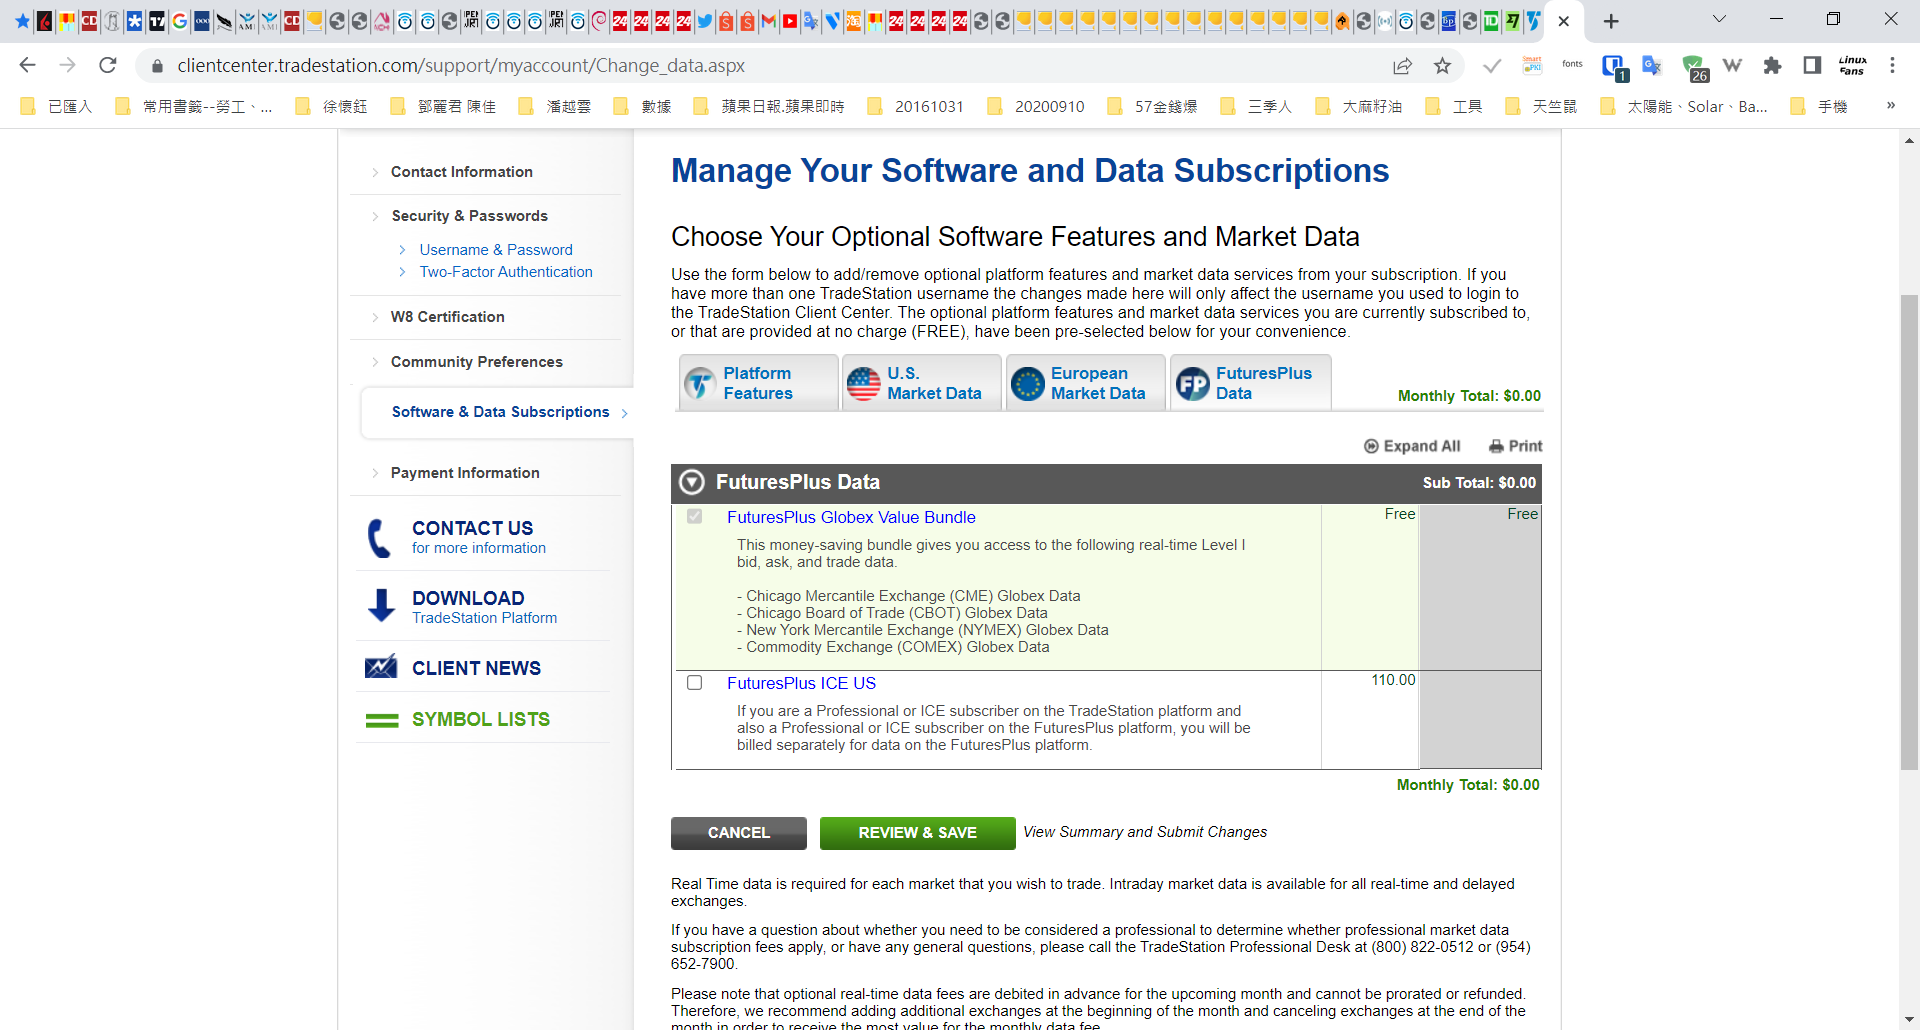The width and height of the screenshot is (1920, 1030).
Task: Click the Expand All circle icon
Action: point(1371,446)
